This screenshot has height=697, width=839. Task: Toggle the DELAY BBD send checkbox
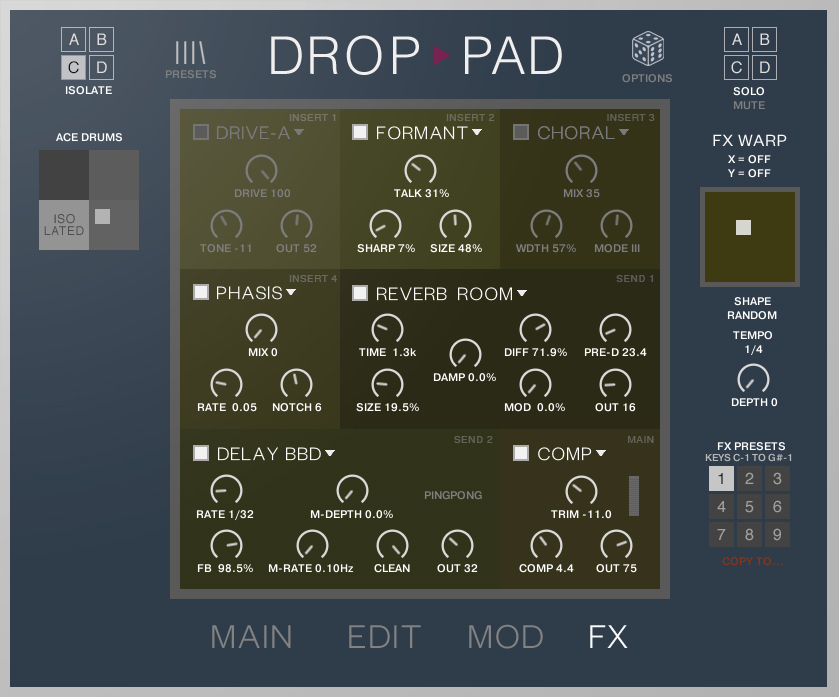pos(201,453)
